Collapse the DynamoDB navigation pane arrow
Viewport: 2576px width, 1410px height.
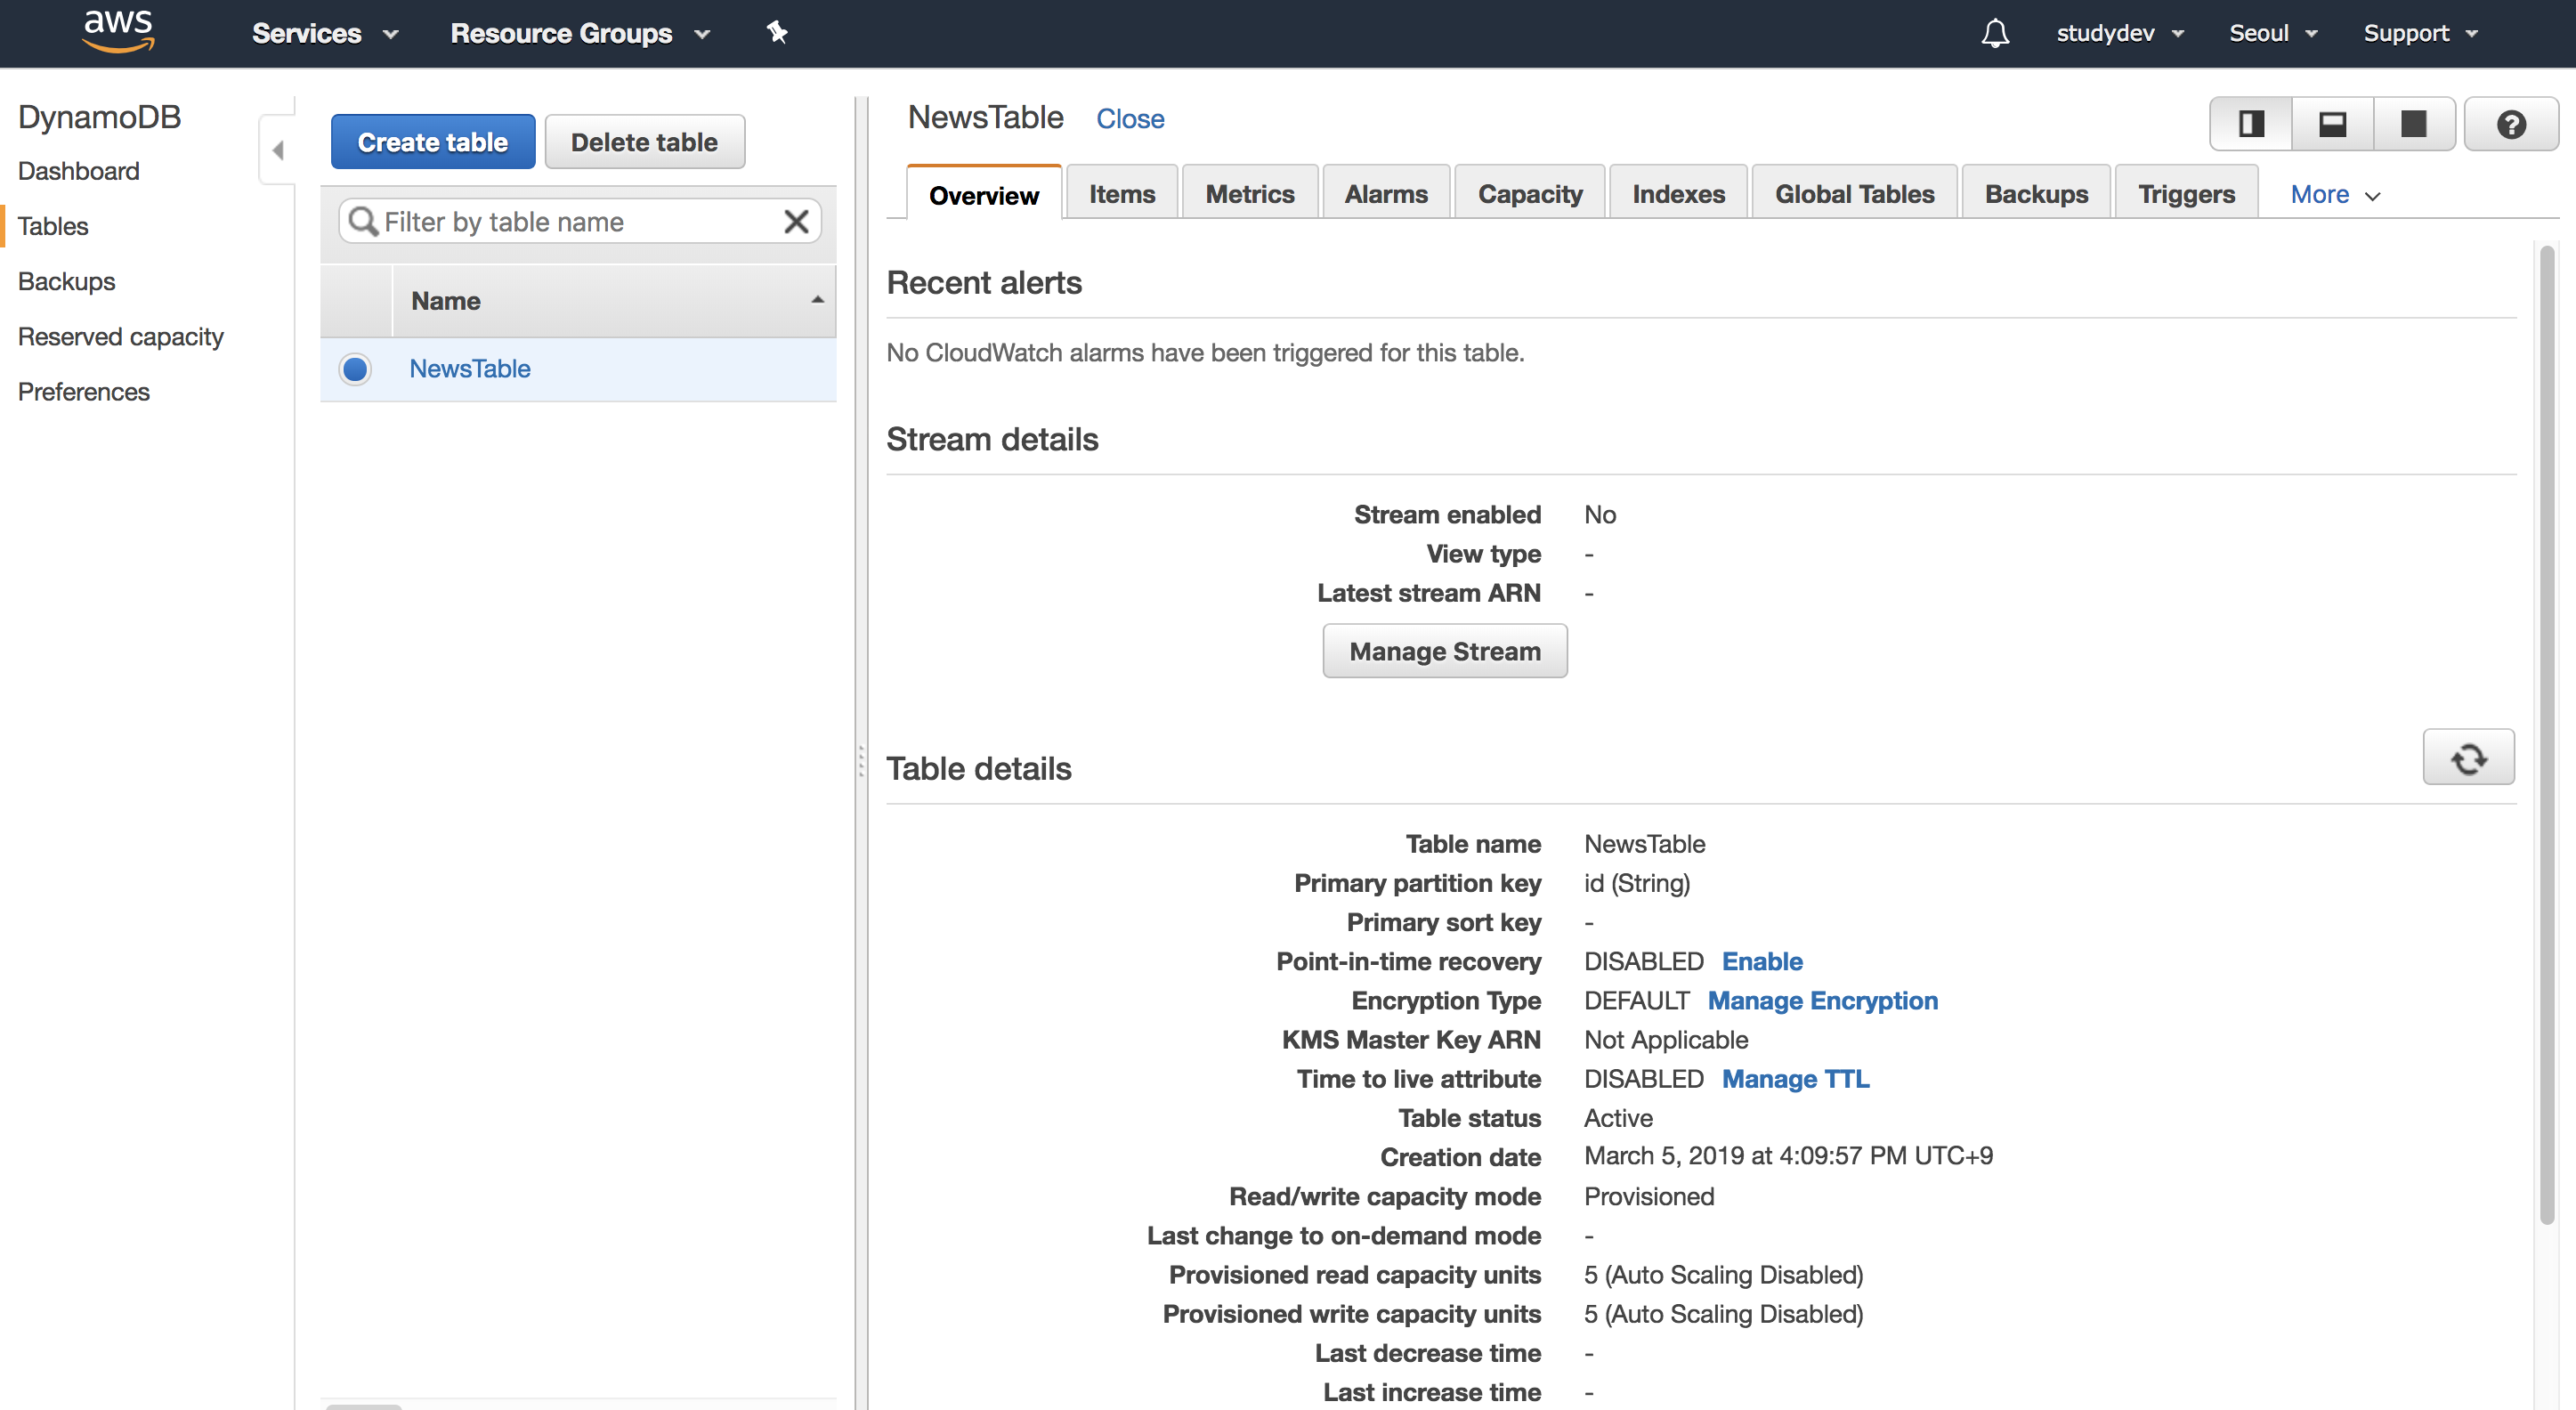(x=278, y=150)
